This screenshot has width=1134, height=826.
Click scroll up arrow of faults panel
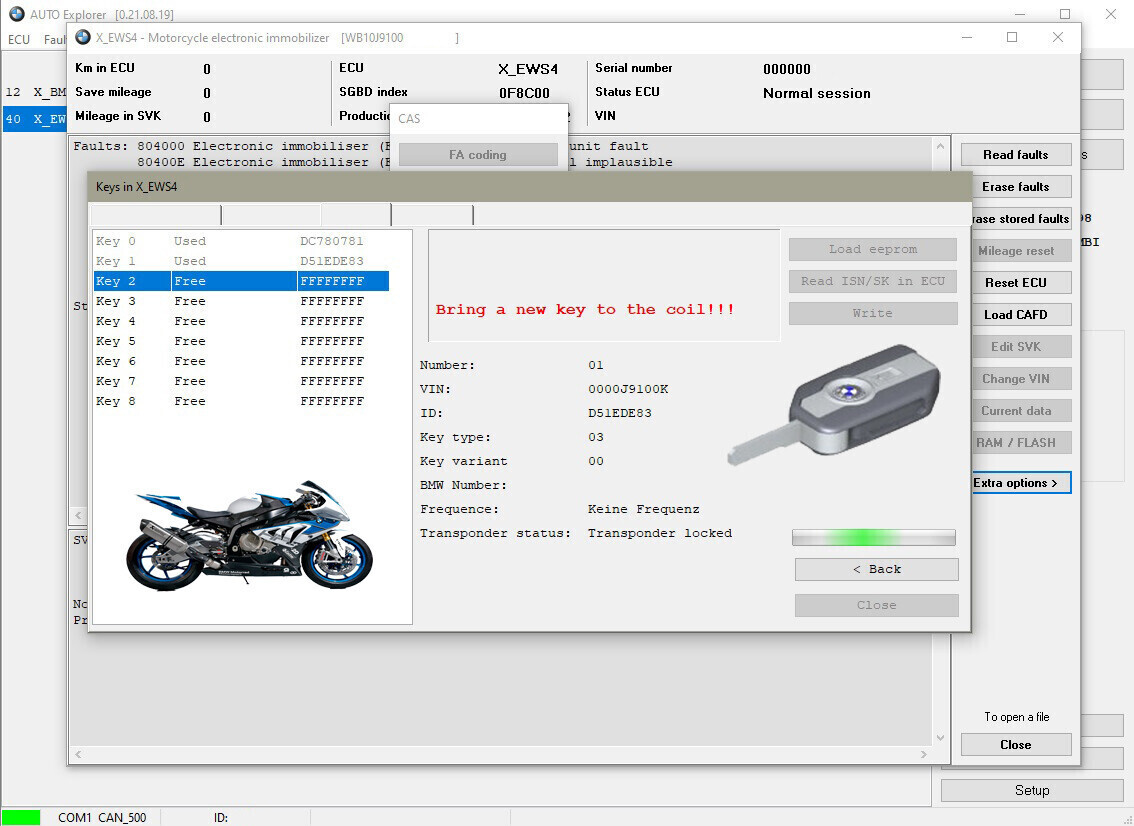tap(940, 146)
